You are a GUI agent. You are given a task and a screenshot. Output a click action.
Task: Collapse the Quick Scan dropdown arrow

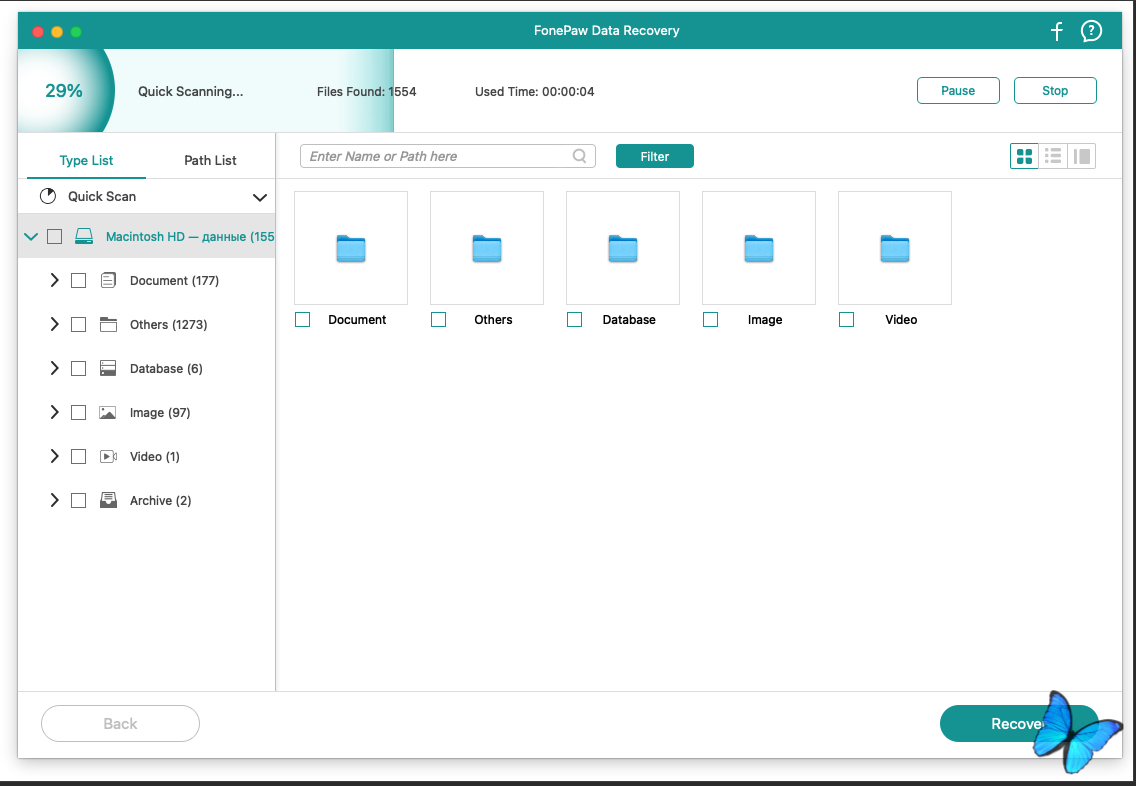pos(260,197)
